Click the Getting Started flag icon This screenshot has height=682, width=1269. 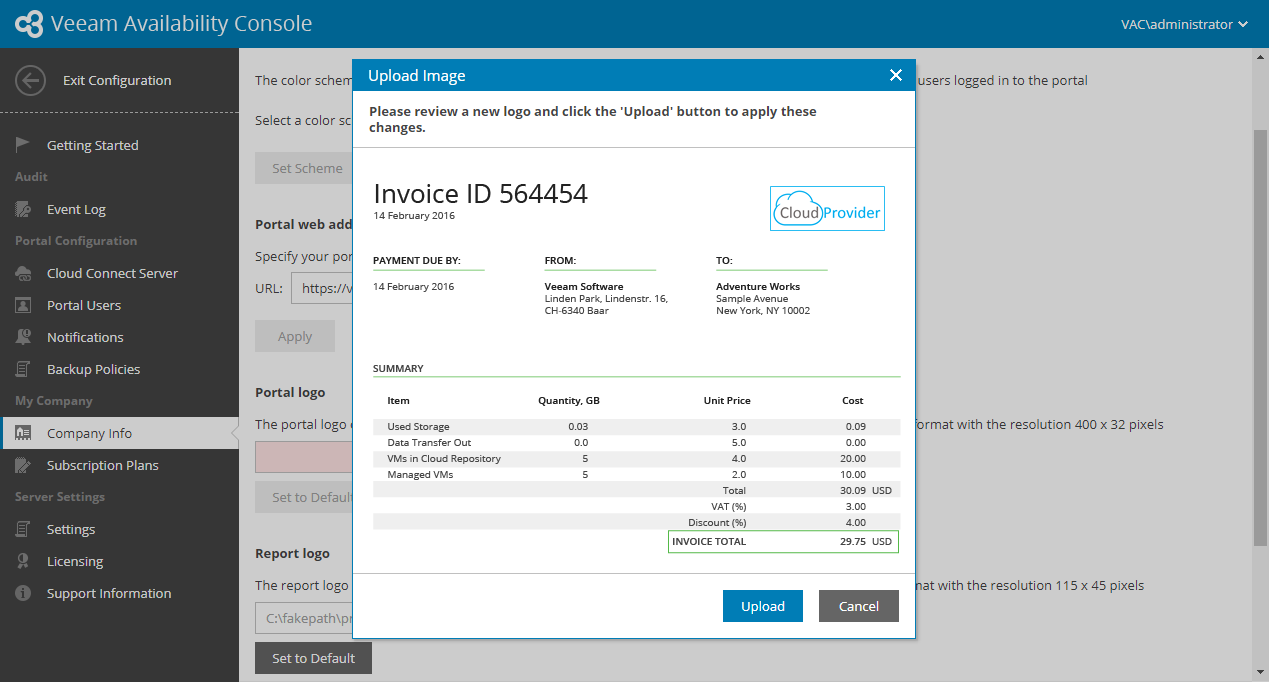[23, 145]
